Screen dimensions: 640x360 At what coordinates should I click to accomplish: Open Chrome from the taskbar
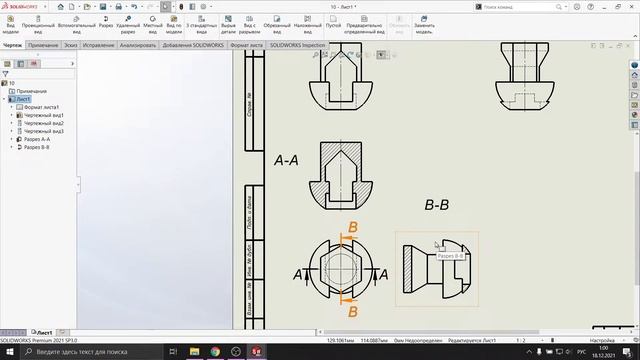[x=215, y=351]
